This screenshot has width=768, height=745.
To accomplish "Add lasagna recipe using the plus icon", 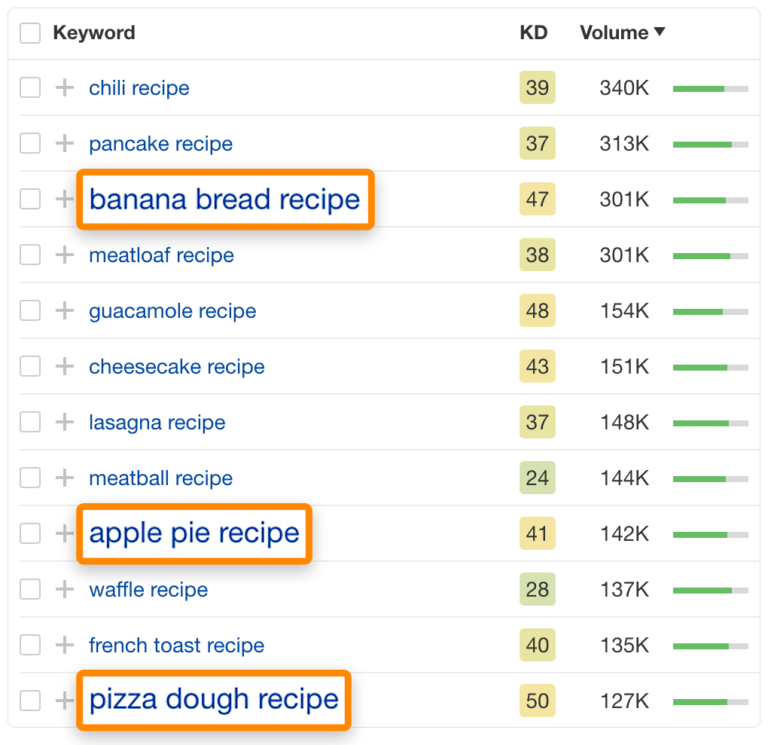I will tap(64, 422).
